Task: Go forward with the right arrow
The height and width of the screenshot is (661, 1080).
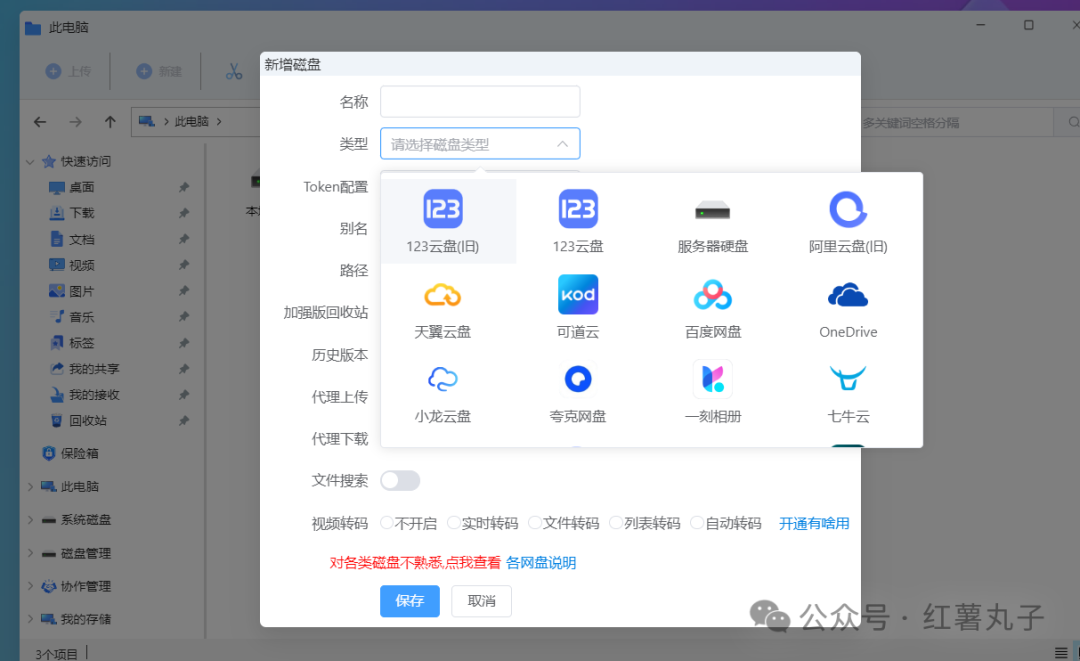Action: tap(75, 122)
